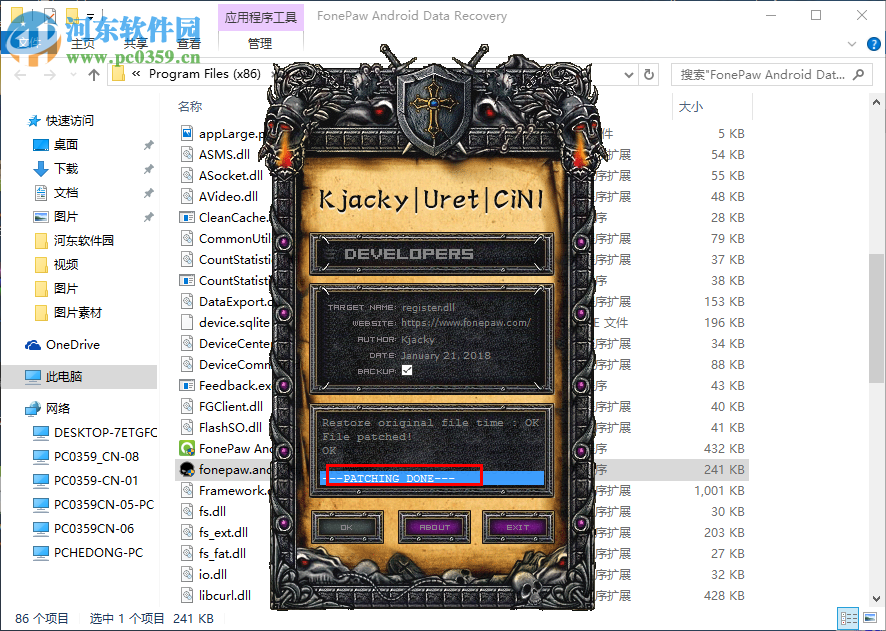The width and height of the screenshot is (886, 631).
Task: Open 河东软件园 folder in sidebar
Action: [x=83, y=241]
